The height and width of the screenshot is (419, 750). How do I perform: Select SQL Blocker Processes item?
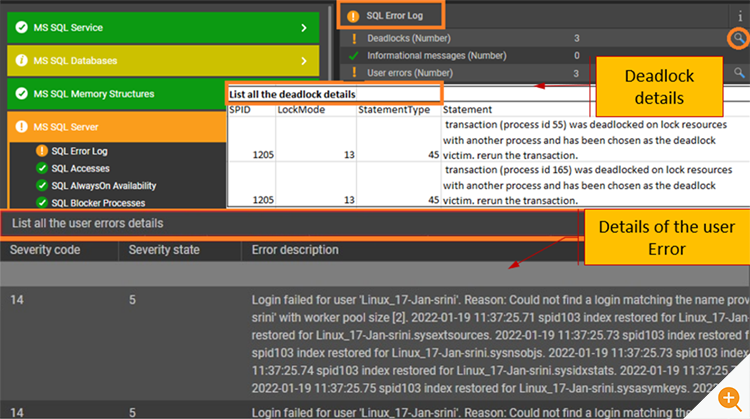pyautogui.click(x=98, y=203)
